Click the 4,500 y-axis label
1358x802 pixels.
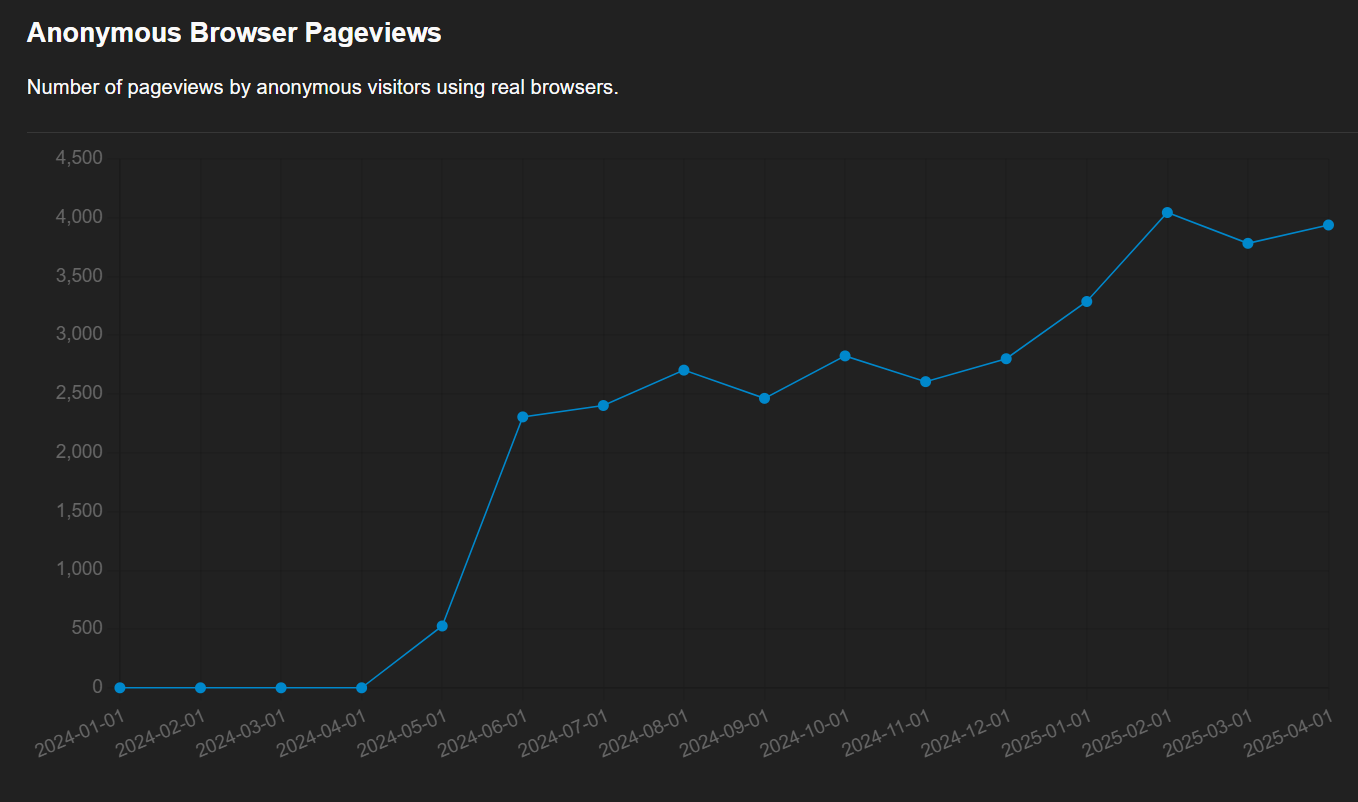(79, 158)
